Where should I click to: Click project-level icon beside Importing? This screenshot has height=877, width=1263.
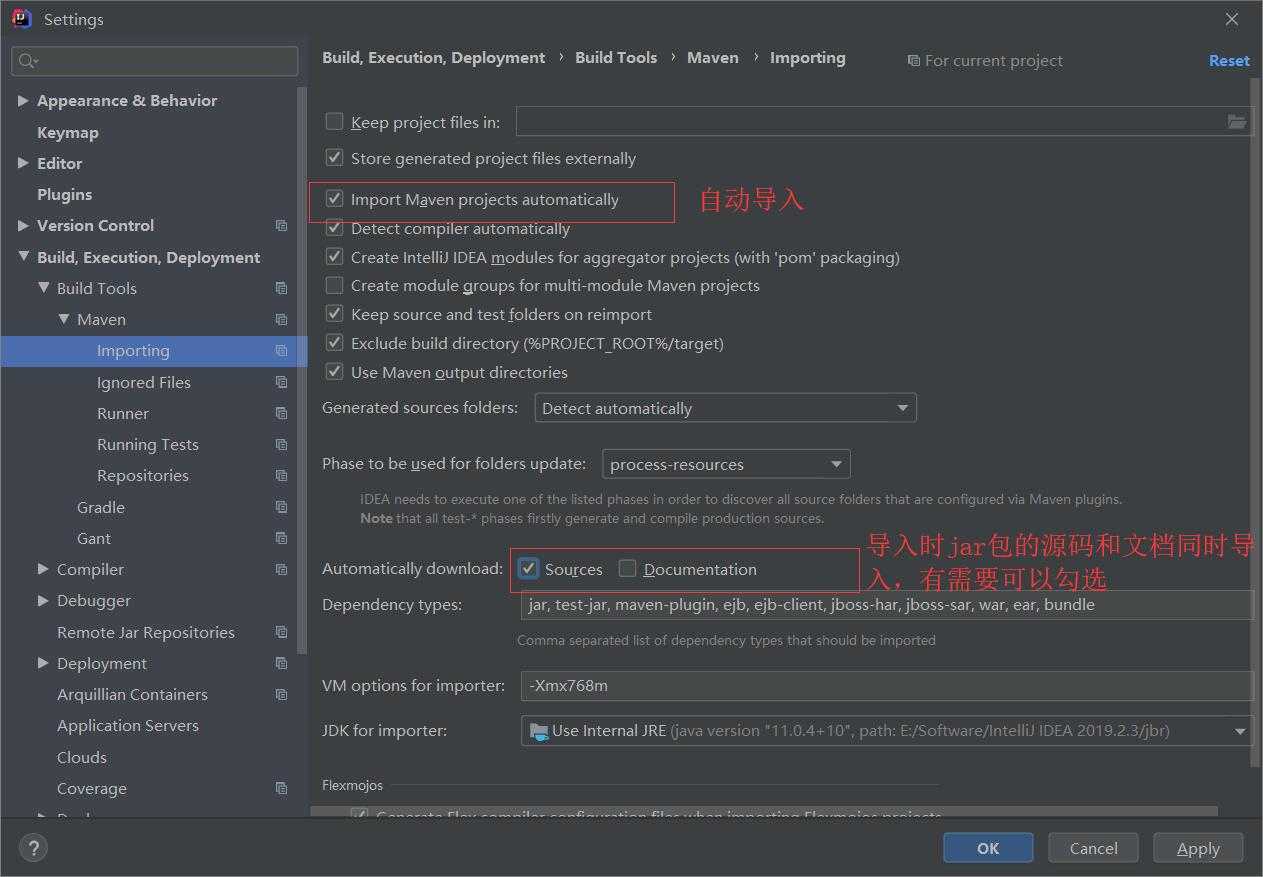tap(281, 351)
